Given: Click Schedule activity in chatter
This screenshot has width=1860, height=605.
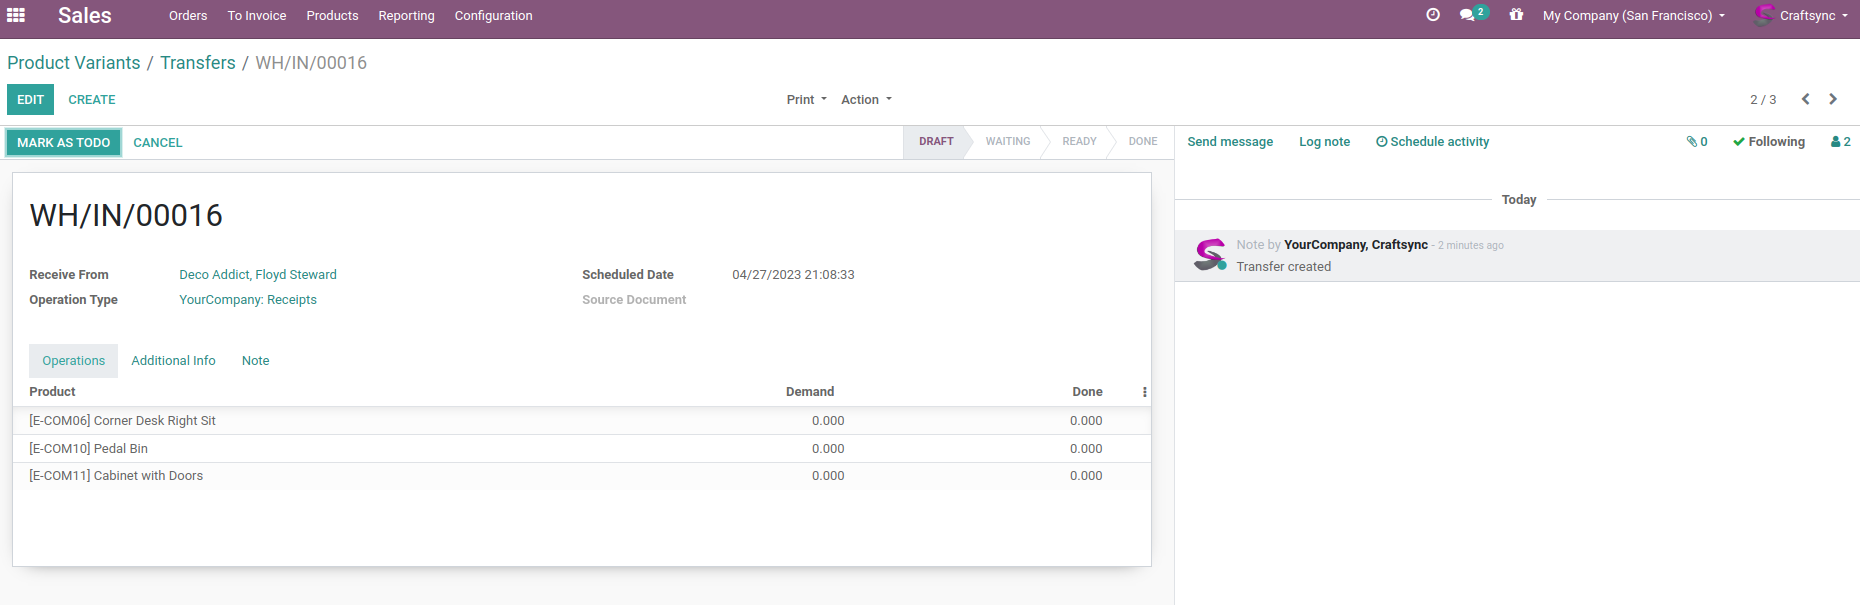Looking at the screenshot, I should 1432,142.
